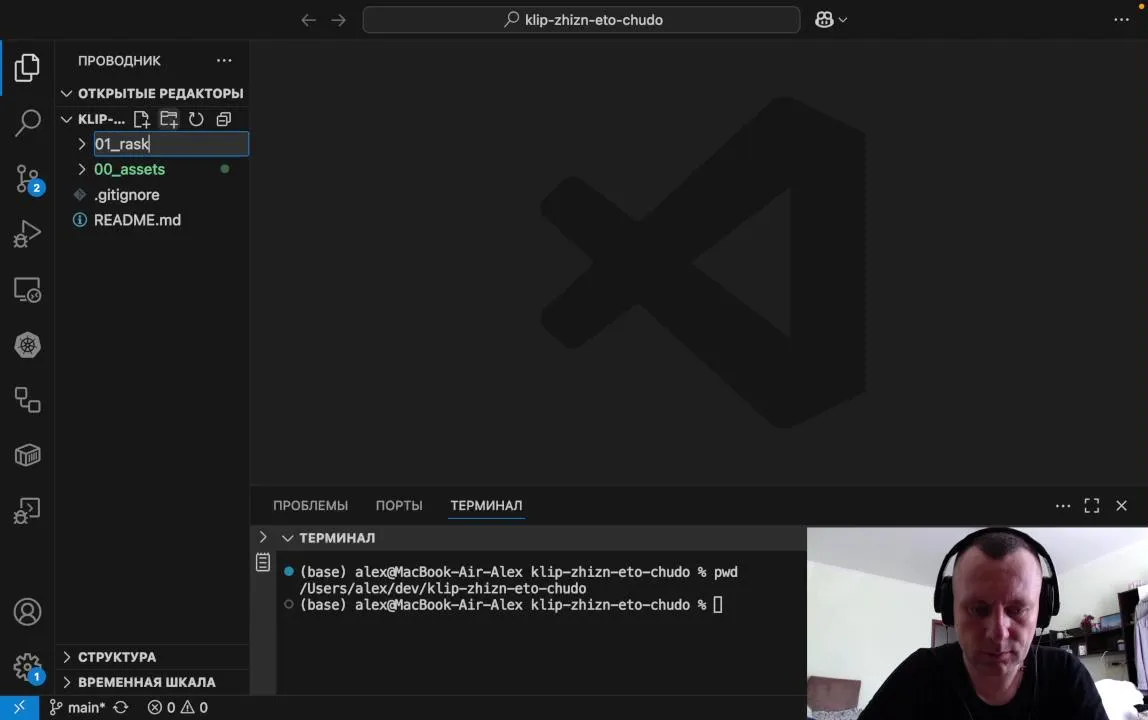Image resolution: width=1148 pixels, height=720 pixels.
Task: Select the Терминал tab
Action: [486, 506]
